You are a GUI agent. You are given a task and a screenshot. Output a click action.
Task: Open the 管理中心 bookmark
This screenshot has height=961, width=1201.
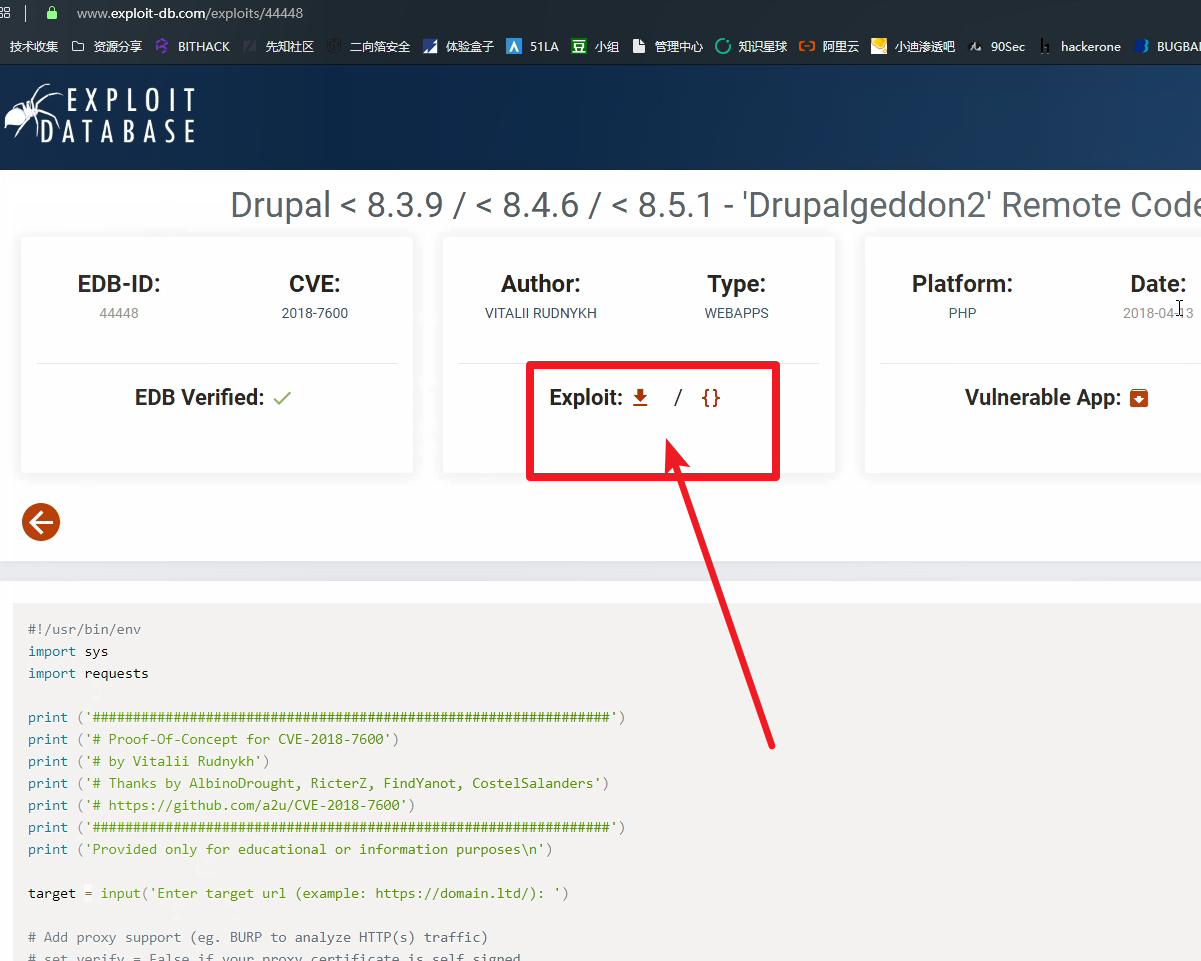[x=667, y=46]
